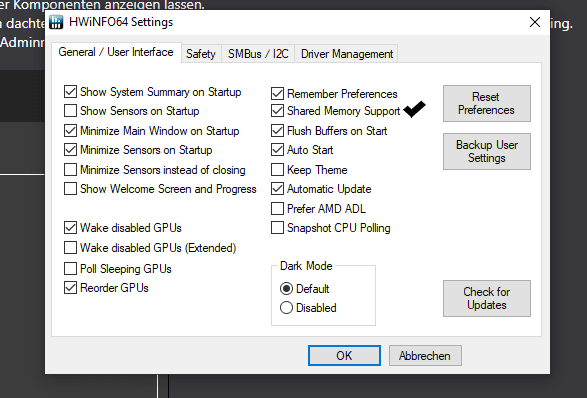Click the HWiNFO64 title bar app icon

(x=56, y=22)
